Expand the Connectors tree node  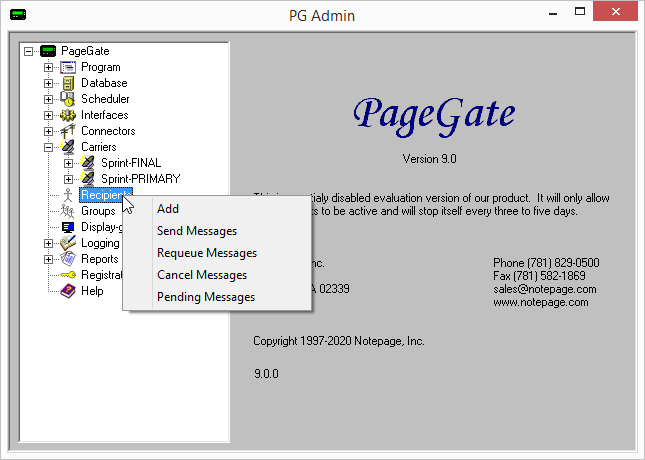point(48,132)
